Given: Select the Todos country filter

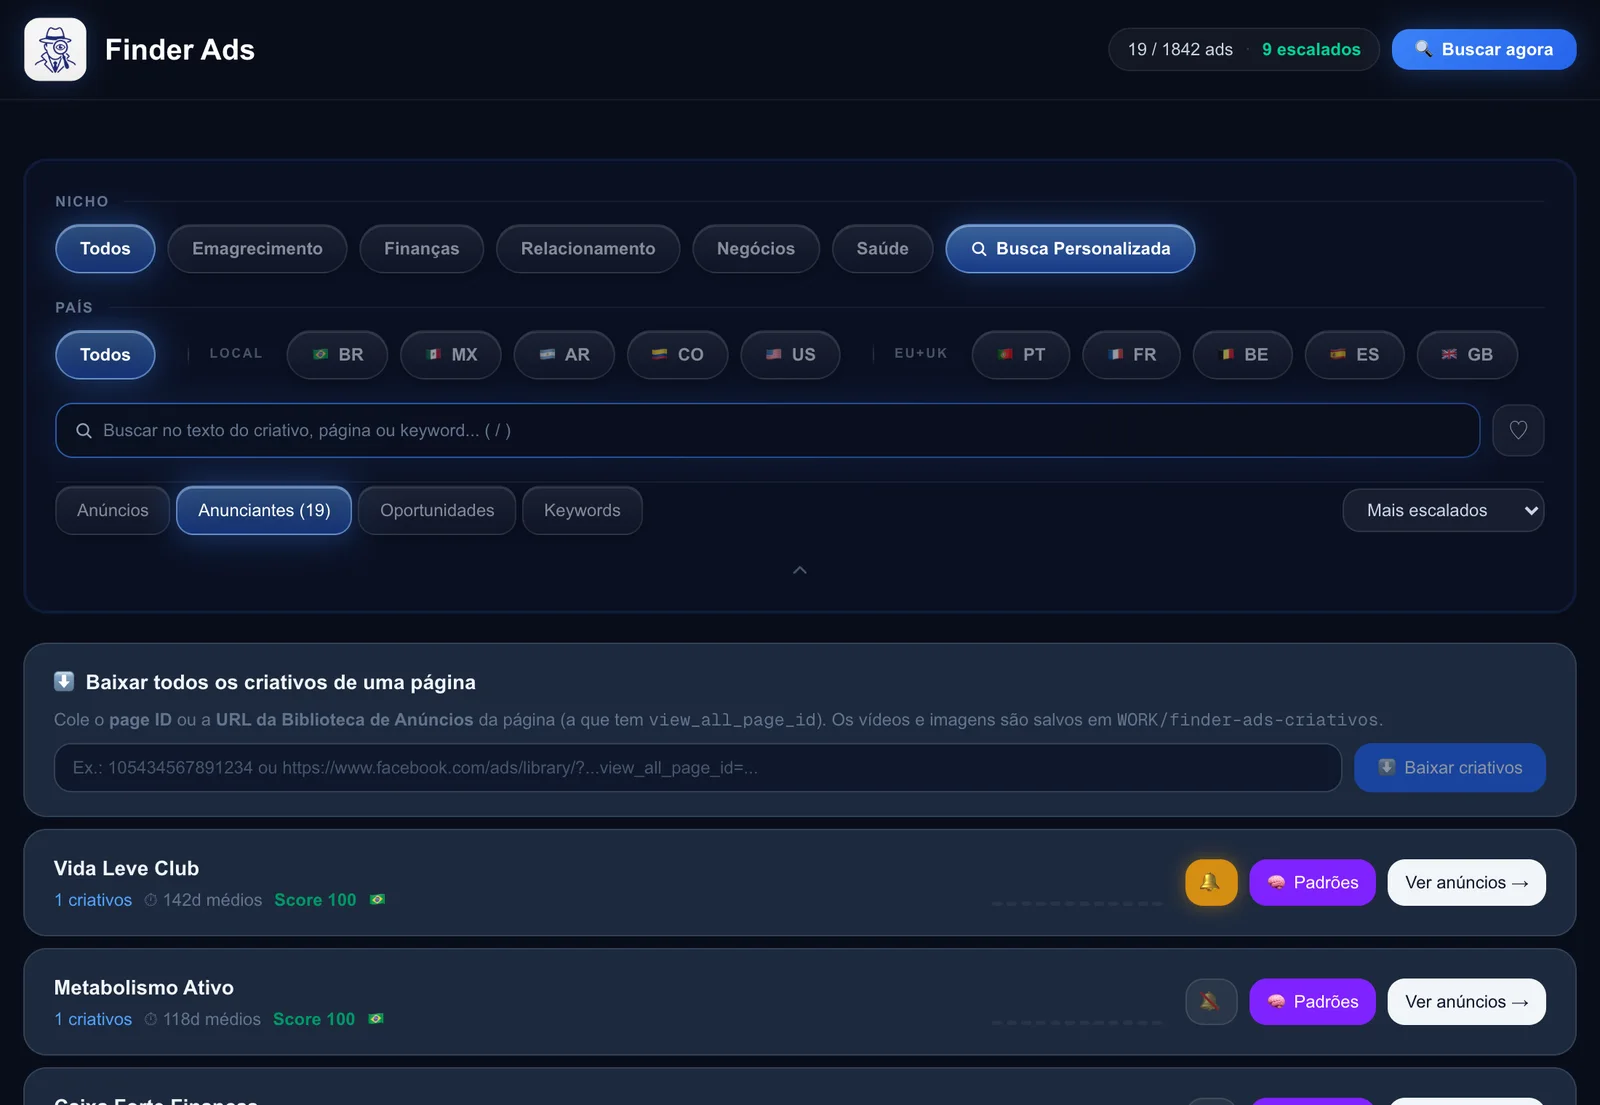Looking at the screenshot, I should click(105, 354).
